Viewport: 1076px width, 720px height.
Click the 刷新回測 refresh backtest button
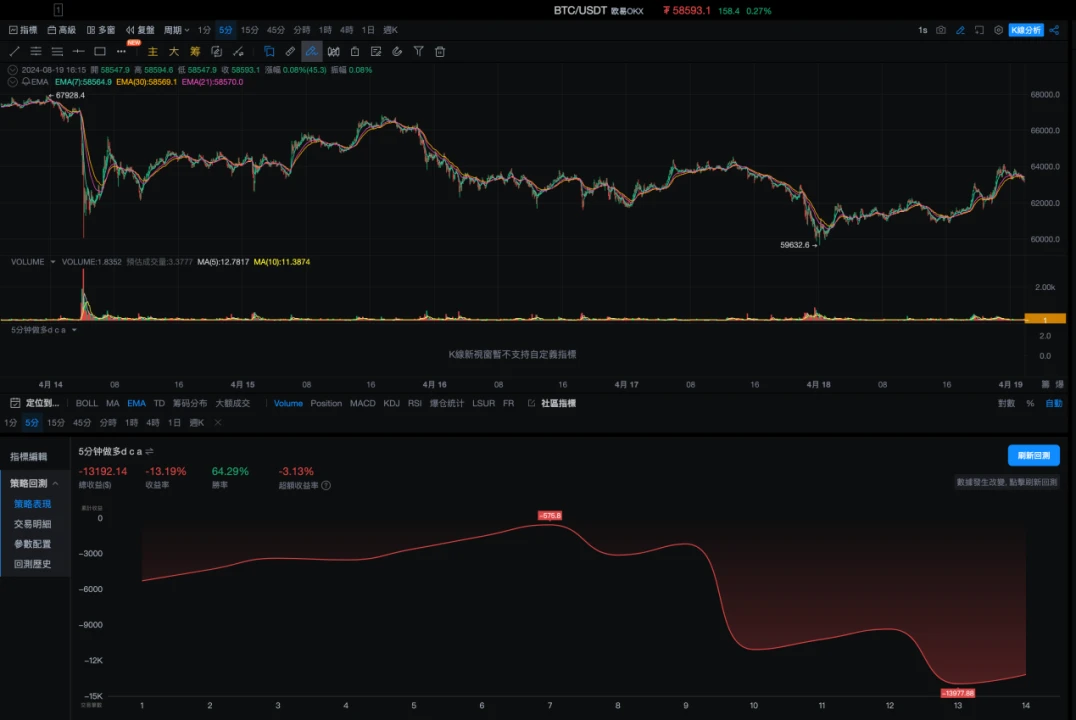1033,455
